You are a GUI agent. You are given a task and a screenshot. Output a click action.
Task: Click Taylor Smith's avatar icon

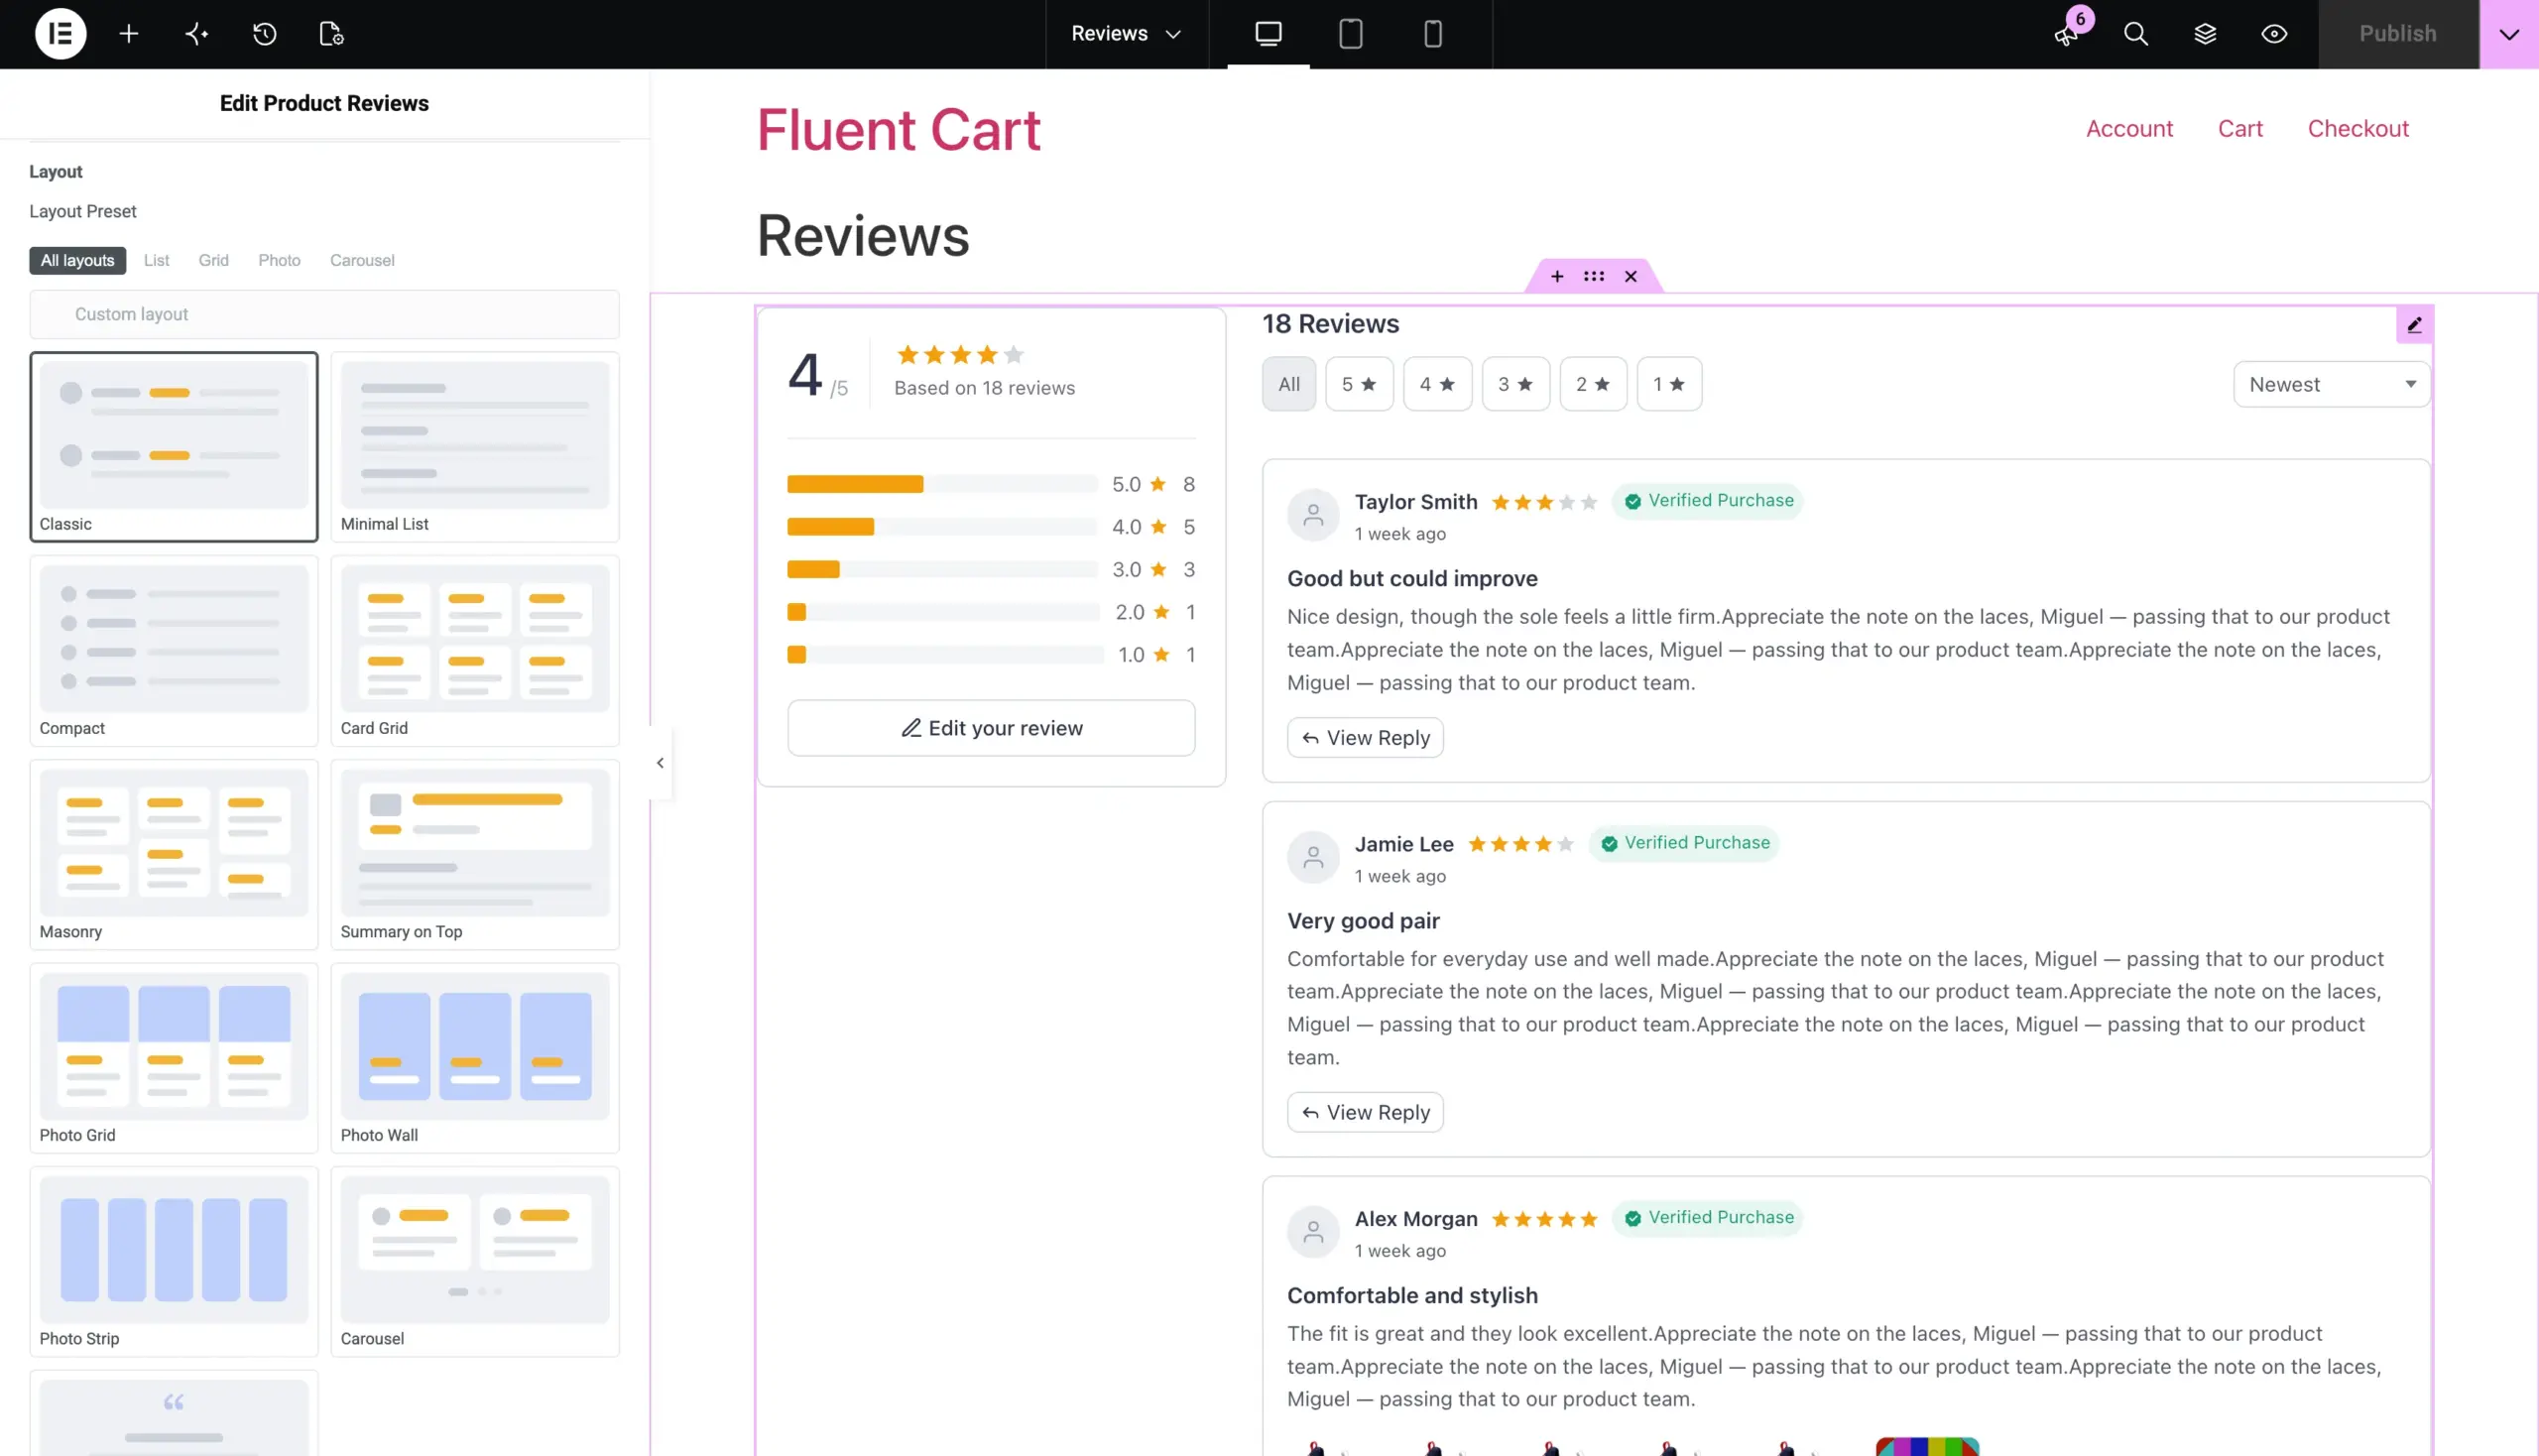1313,515
